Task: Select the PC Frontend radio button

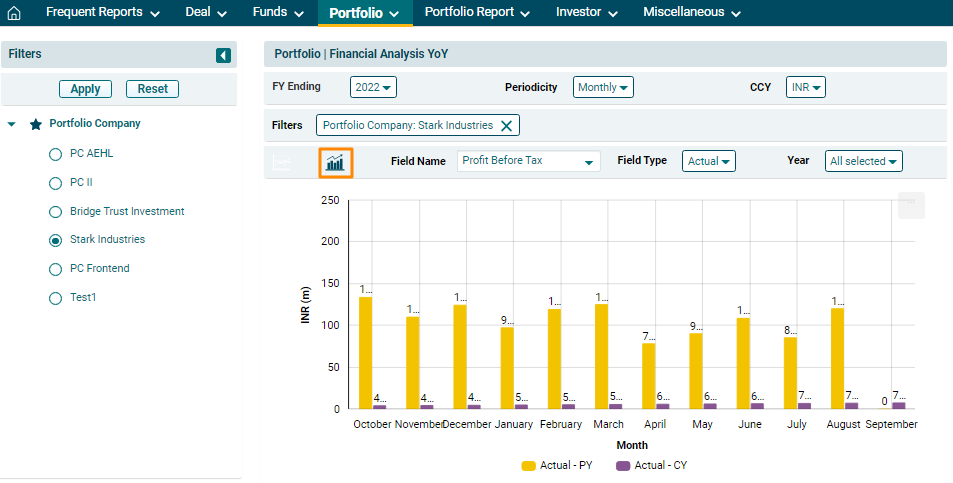Action: pyautogui.click(x=56, y=269)
